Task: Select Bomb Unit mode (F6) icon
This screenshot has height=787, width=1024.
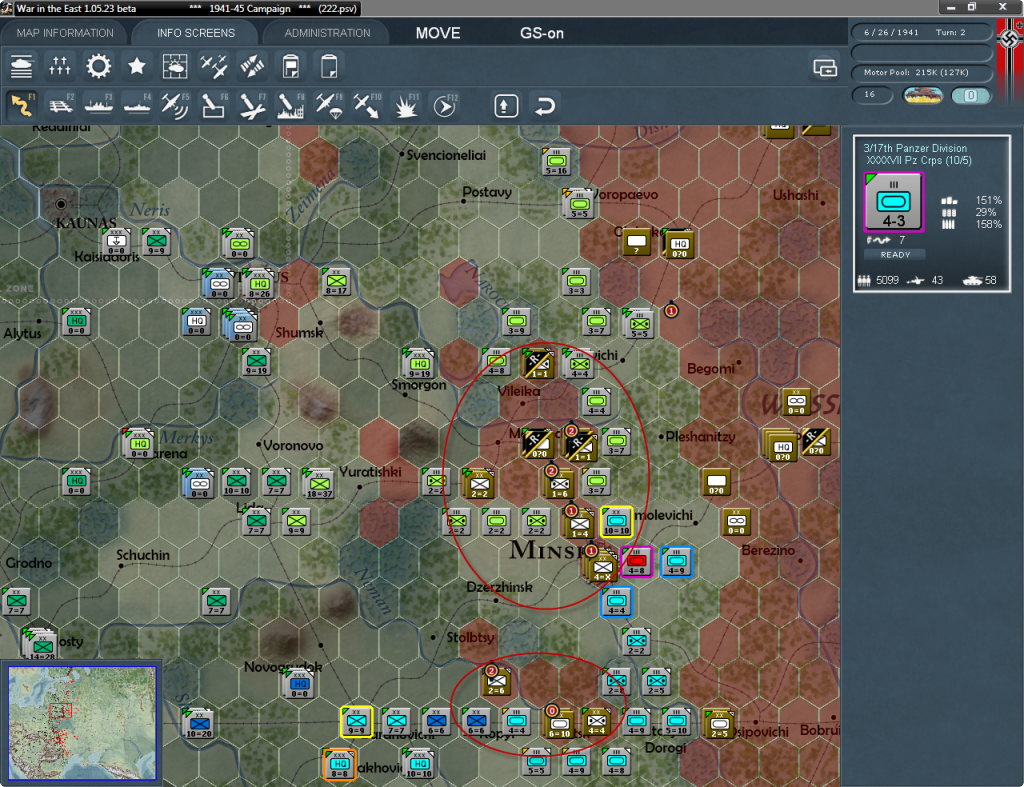Action: (x=214, y=105)
